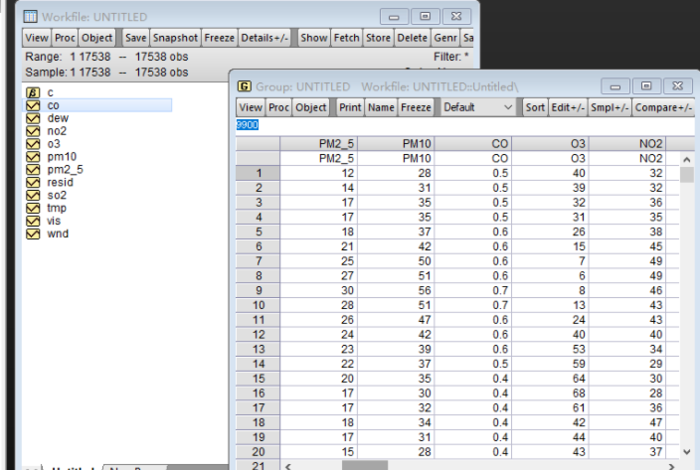Viewport: 700px width, 470px height.
Task: Click the c coefficient vector icon
Action: (x=32, y=92)
